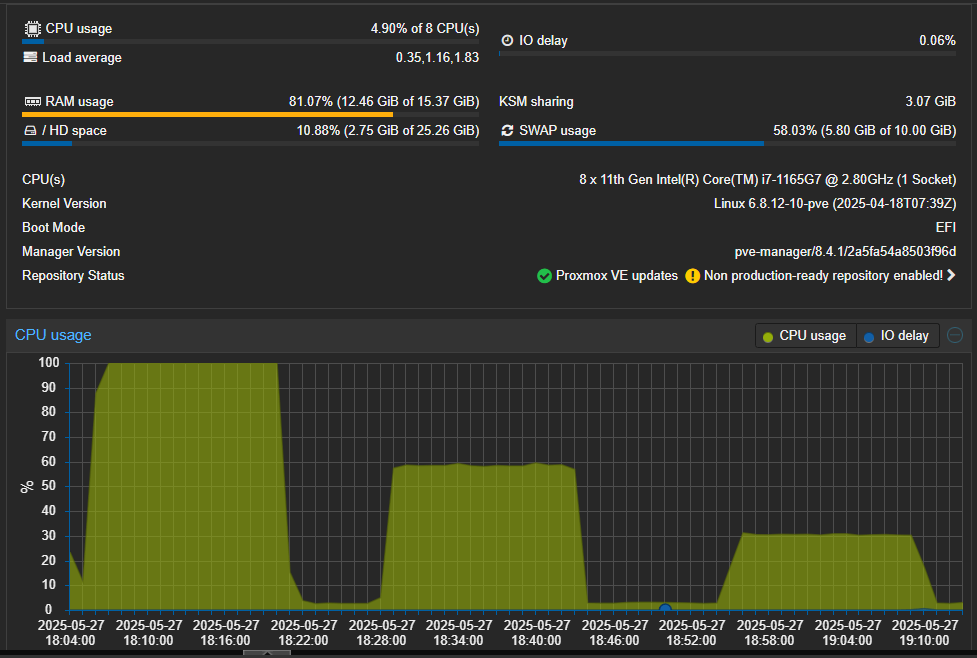The image size is (977, 658).
Task: Collapse the CPU usage chart with minus button
Action: tap(955, 335)
